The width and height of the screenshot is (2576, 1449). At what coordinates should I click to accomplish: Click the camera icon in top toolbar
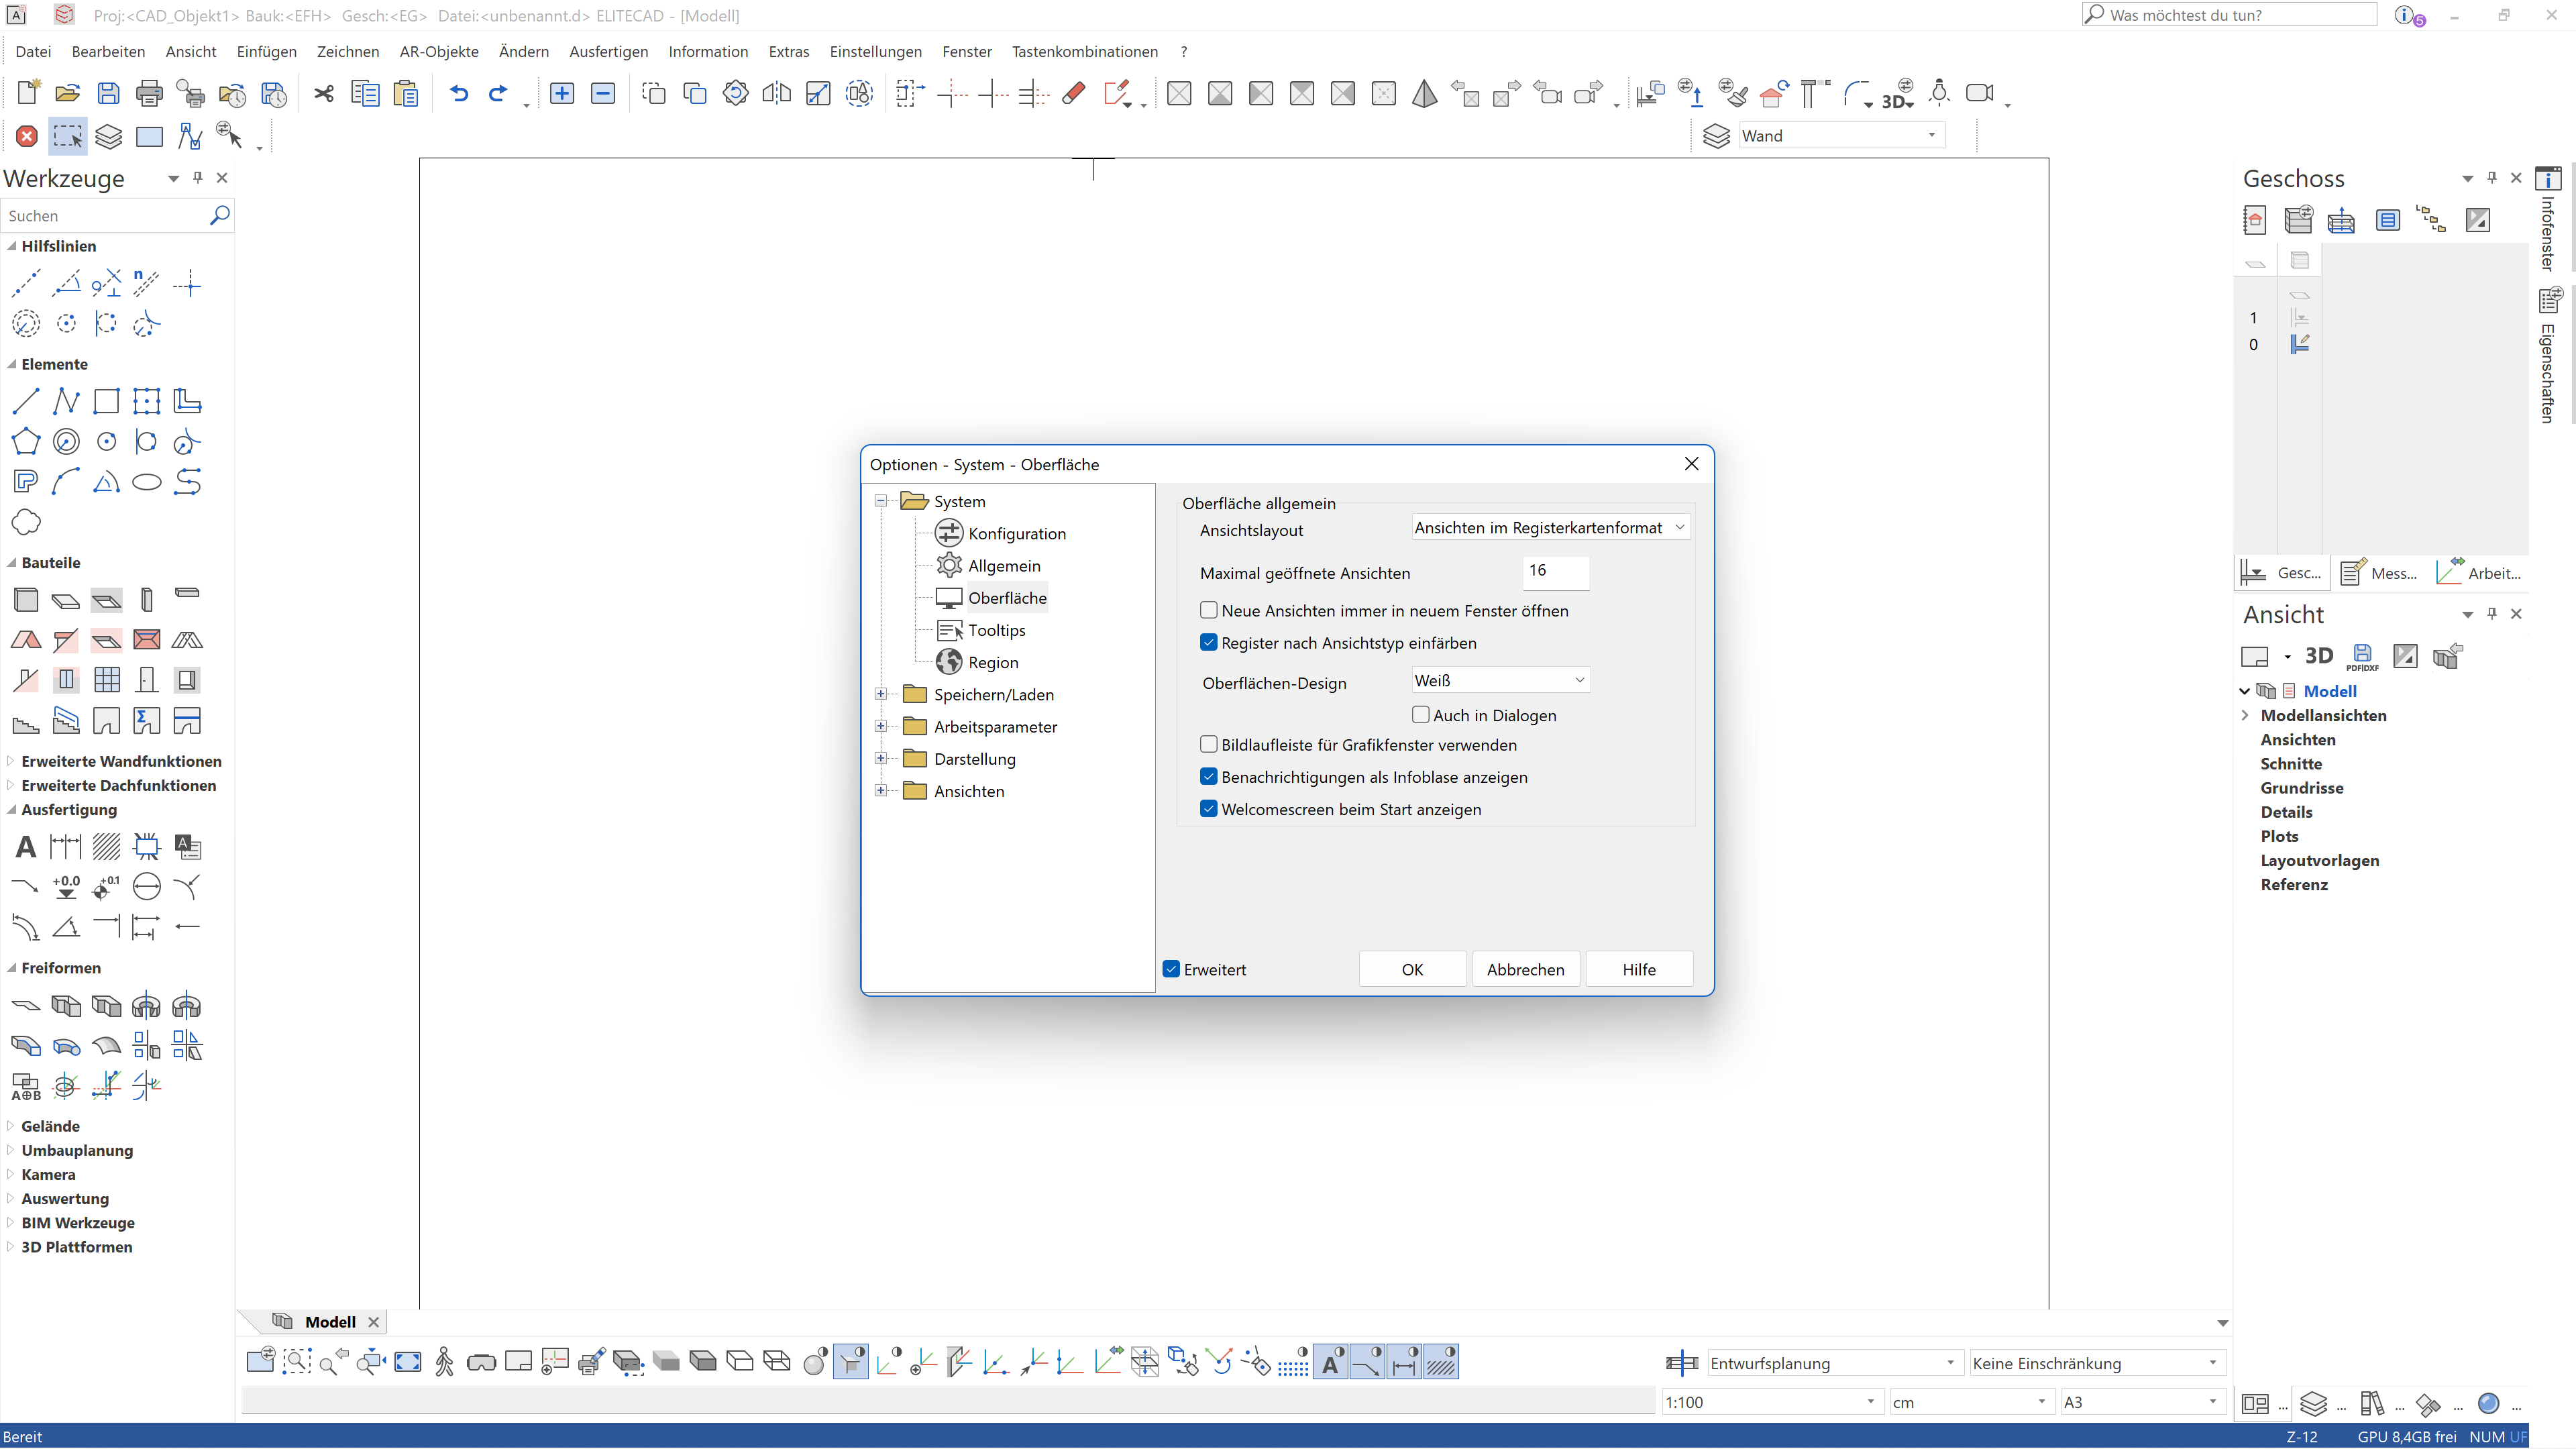tap(1979, 93)
